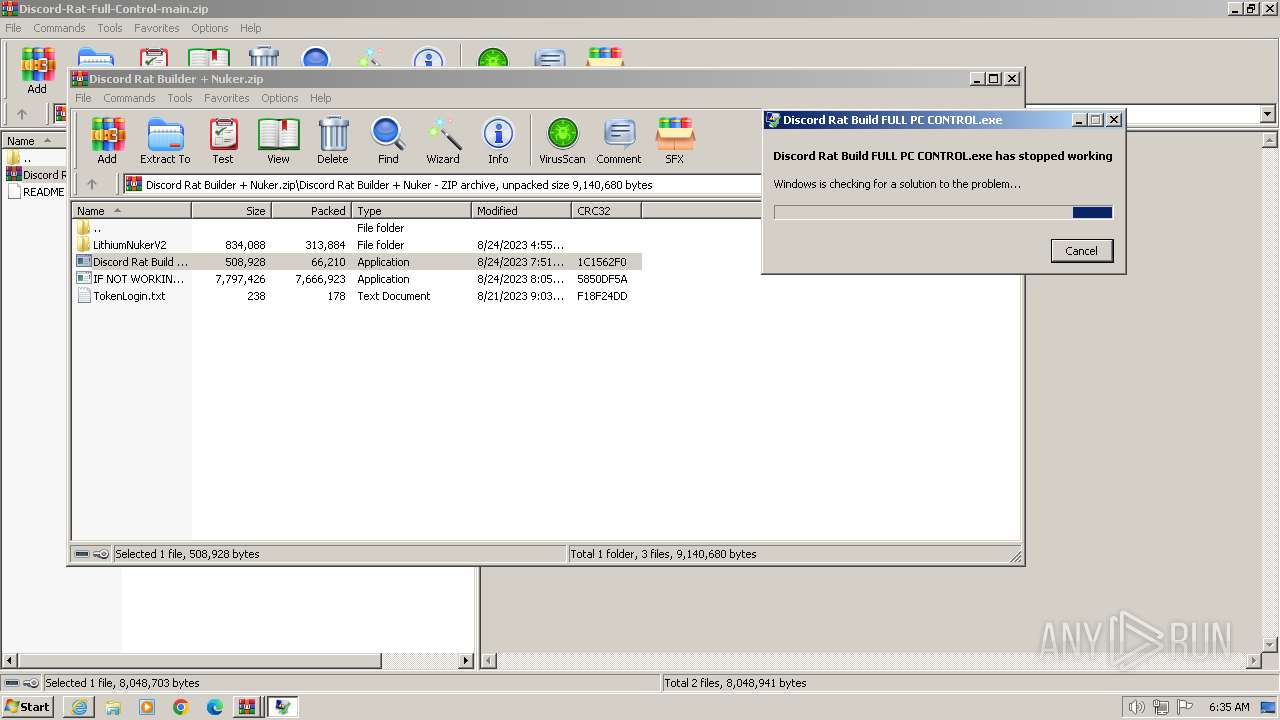Sort by Type column
This screenshot has height=720, width=1280.
(x=411, y=211)
